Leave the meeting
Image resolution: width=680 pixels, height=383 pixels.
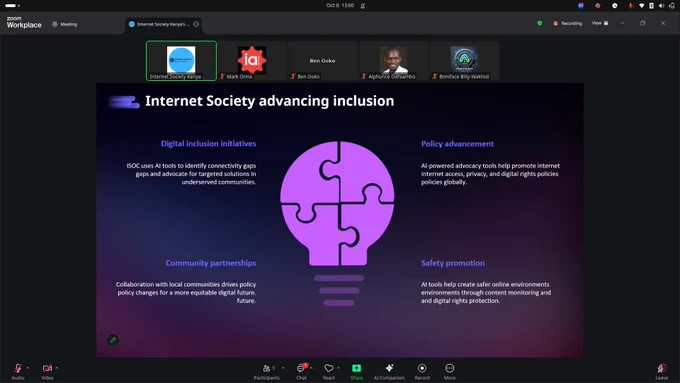tap(661, 371)
